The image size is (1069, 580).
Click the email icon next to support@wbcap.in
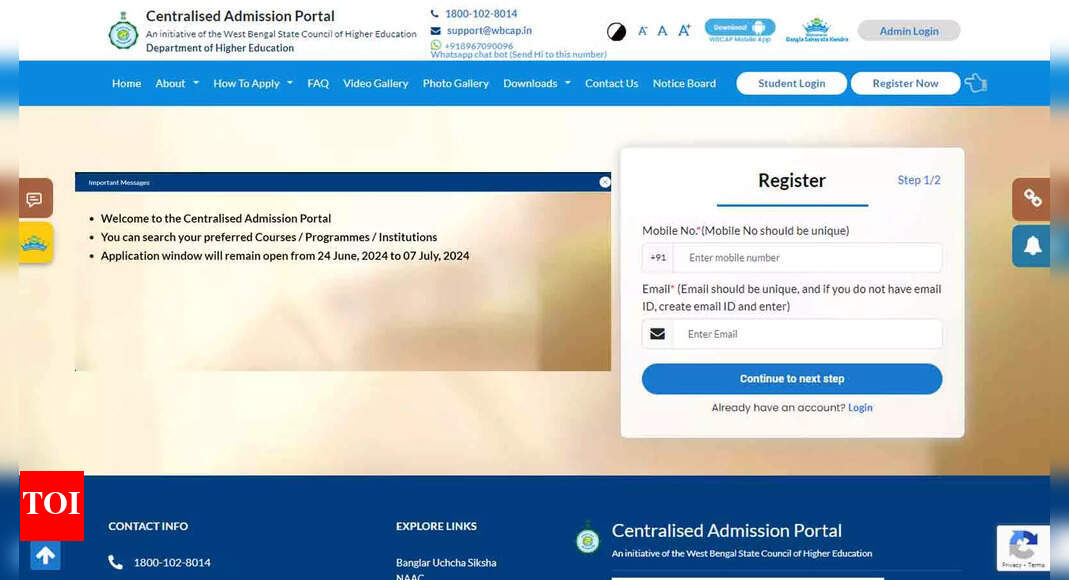435,30
